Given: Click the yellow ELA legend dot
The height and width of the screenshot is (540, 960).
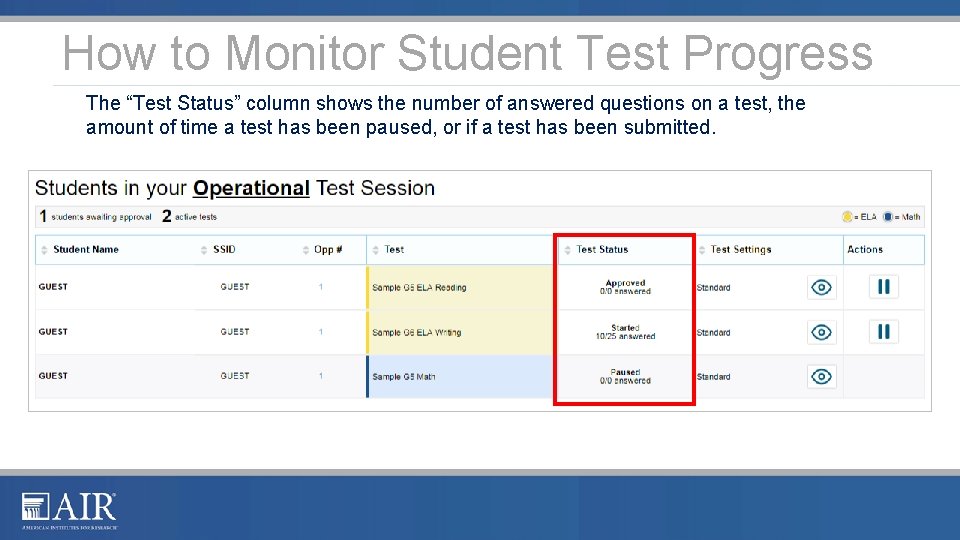Looking at the screenshot, I should [849, 216].
